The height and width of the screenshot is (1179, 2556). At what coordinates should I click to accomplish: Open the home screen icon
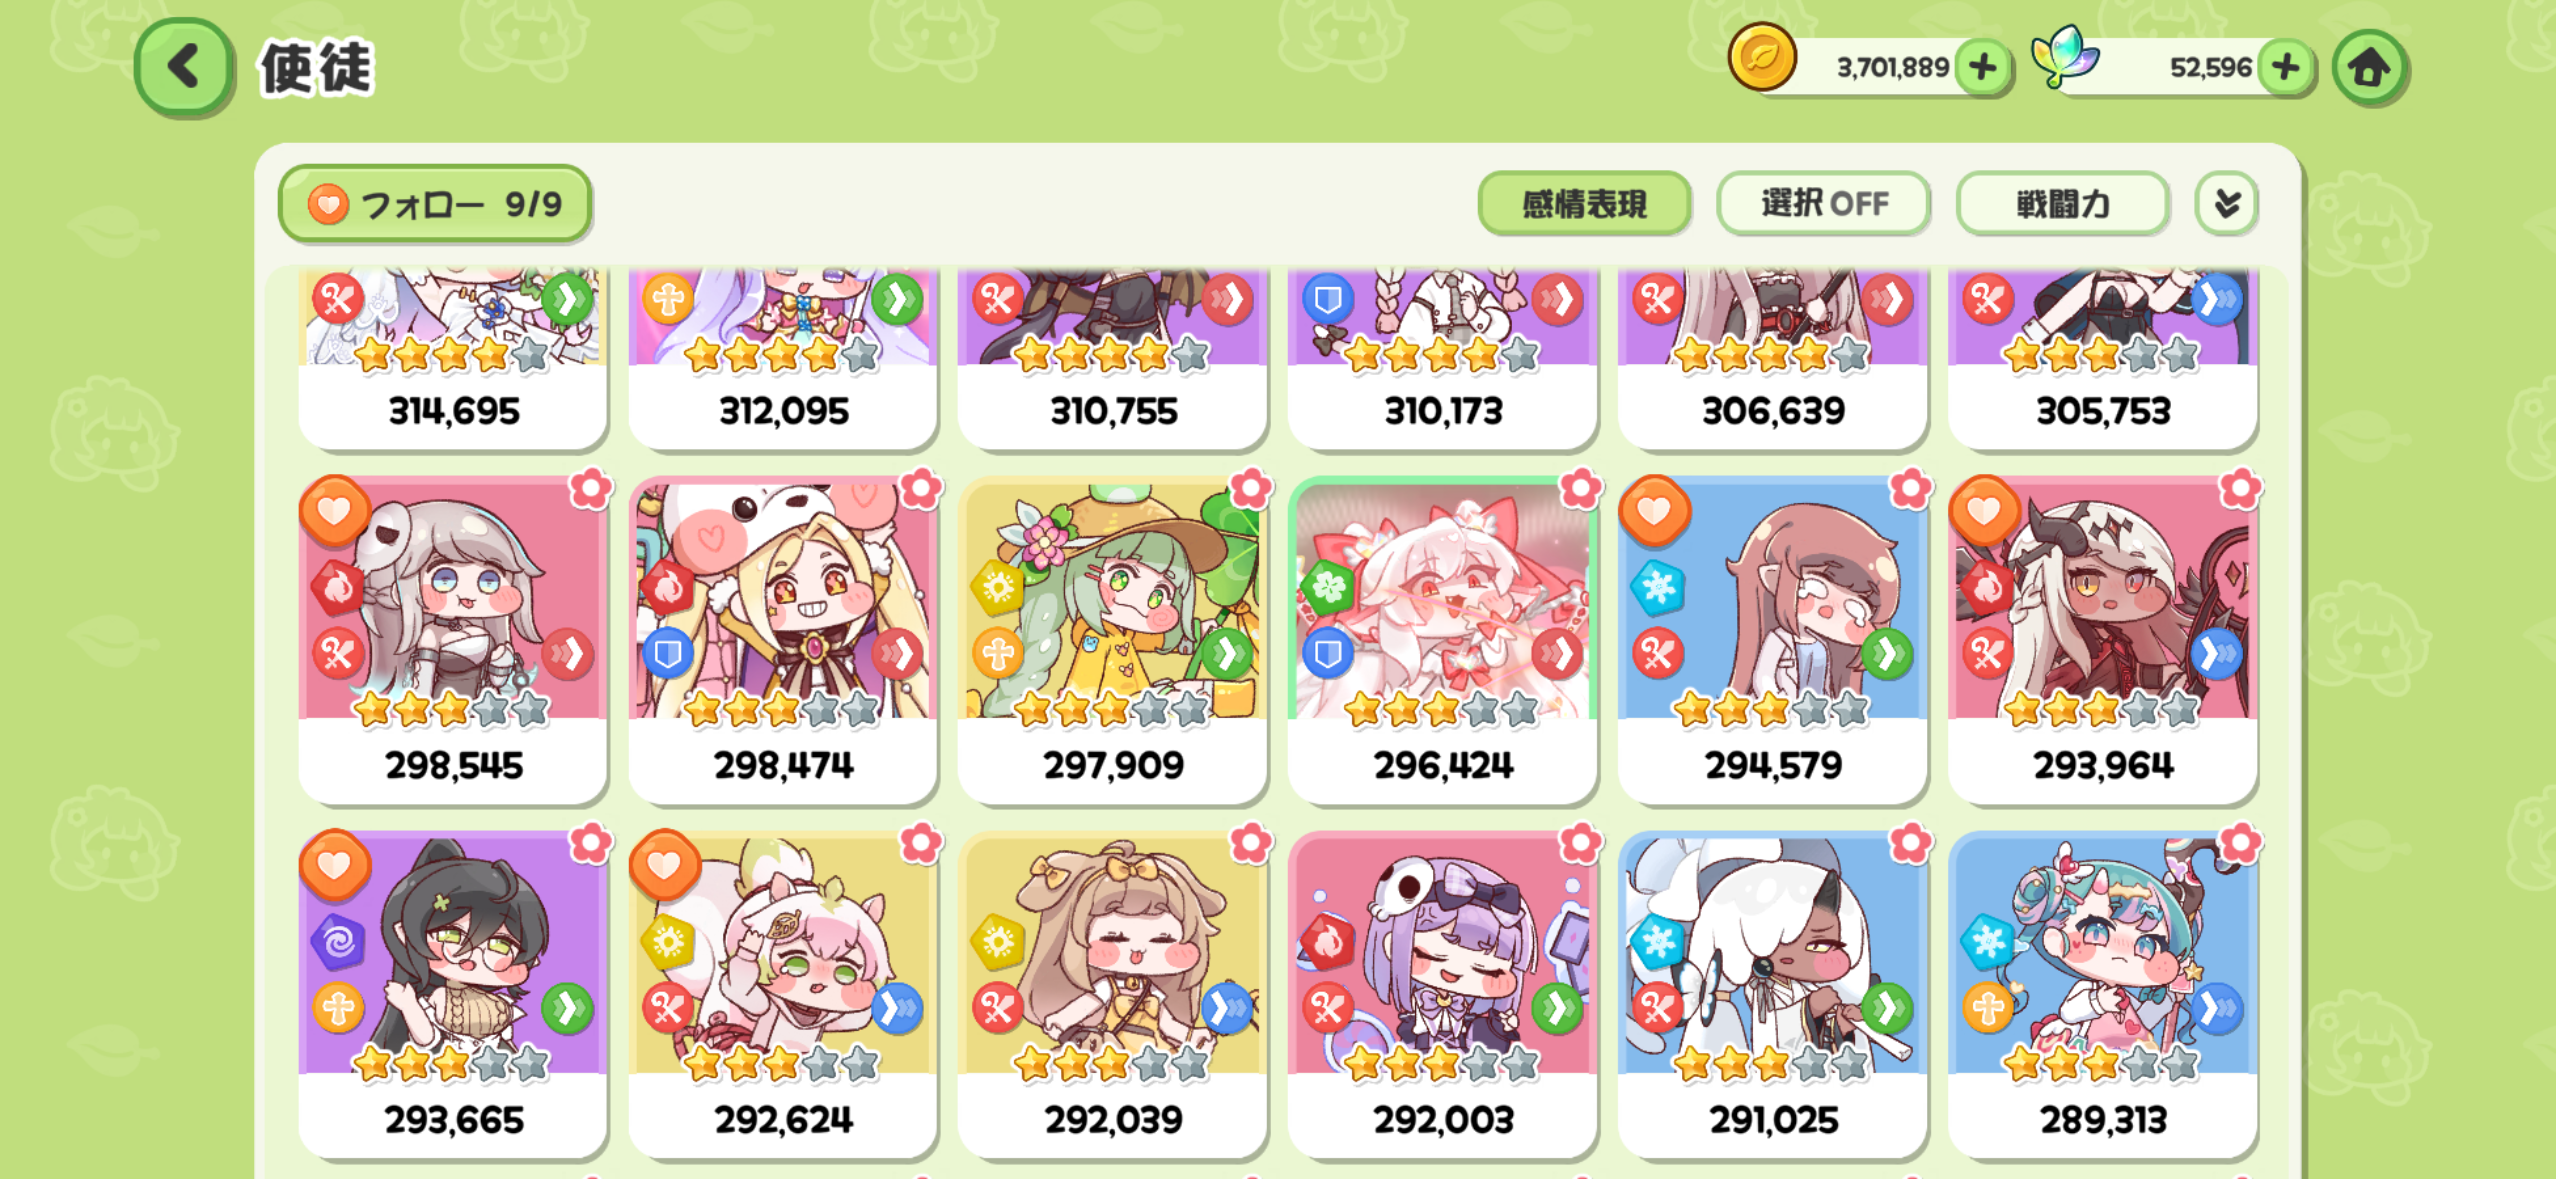coord(2369,68)
